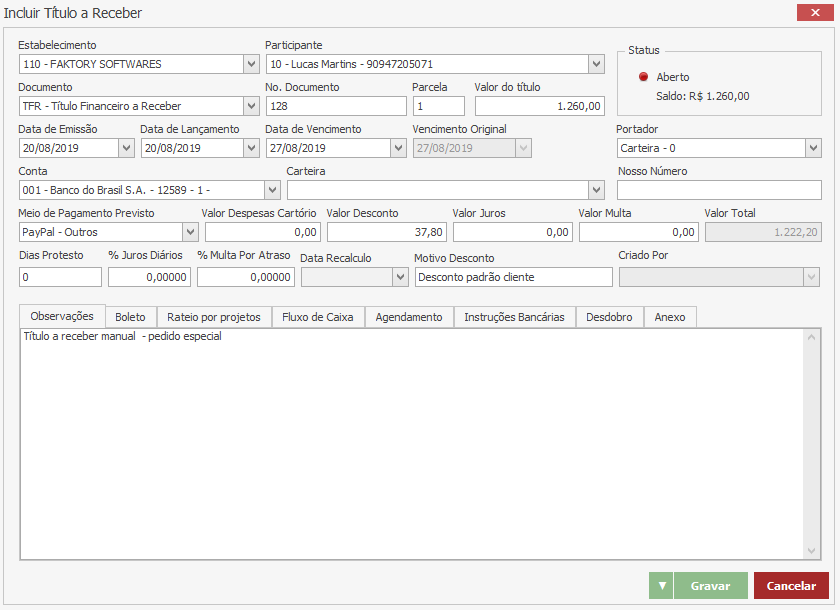Image resolution: width=840 pixels, height=610 pixels.
Task: Expand the Meio de Pagamento Previsto dropdown
Action: tap(190, 232)
